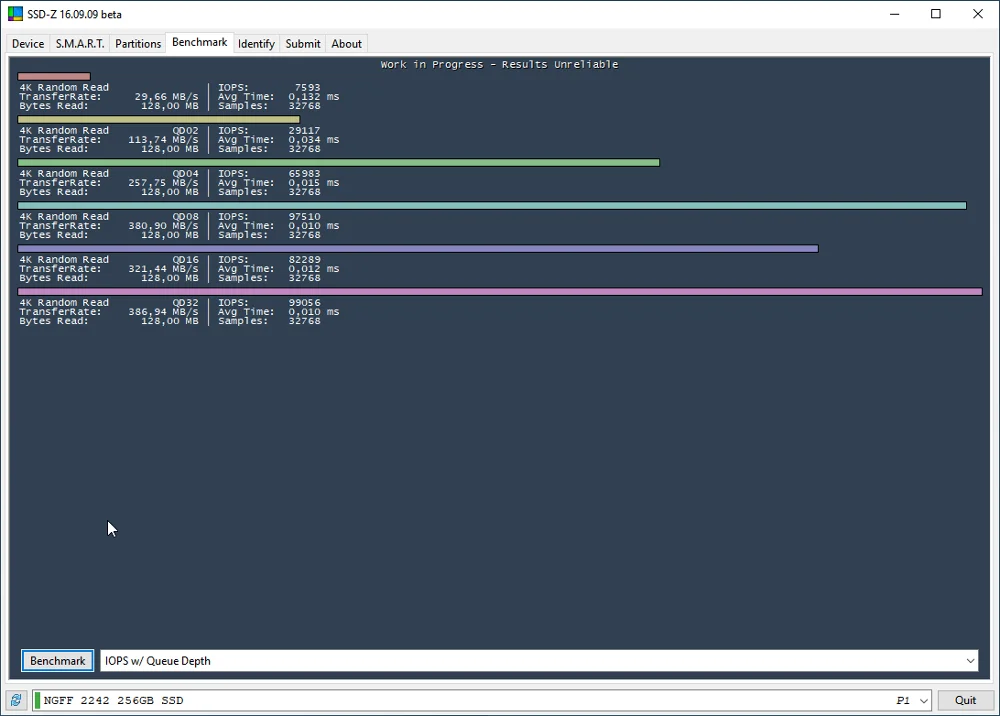The image size is (1000, 716).
Task: Click the purple QD16 result bar
Action: 418,249
